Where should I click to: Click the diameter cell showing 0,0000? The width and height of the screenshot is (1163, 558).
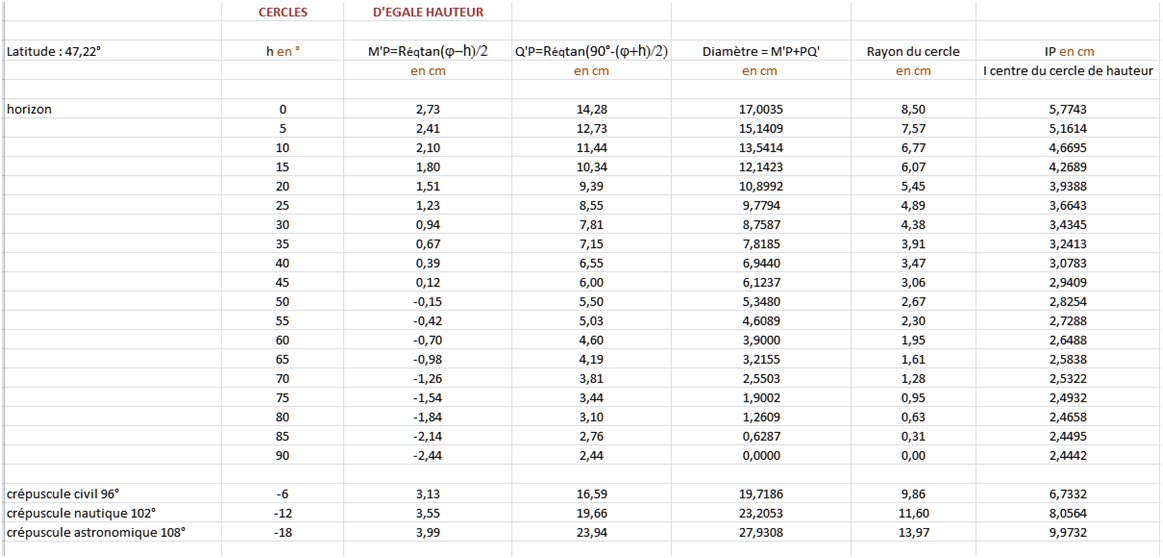[761, 455]
